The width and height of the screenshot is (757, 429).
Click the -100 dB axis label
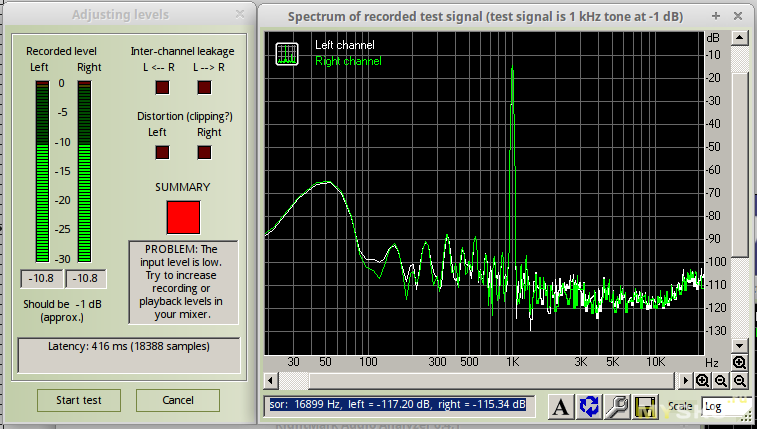716,262
